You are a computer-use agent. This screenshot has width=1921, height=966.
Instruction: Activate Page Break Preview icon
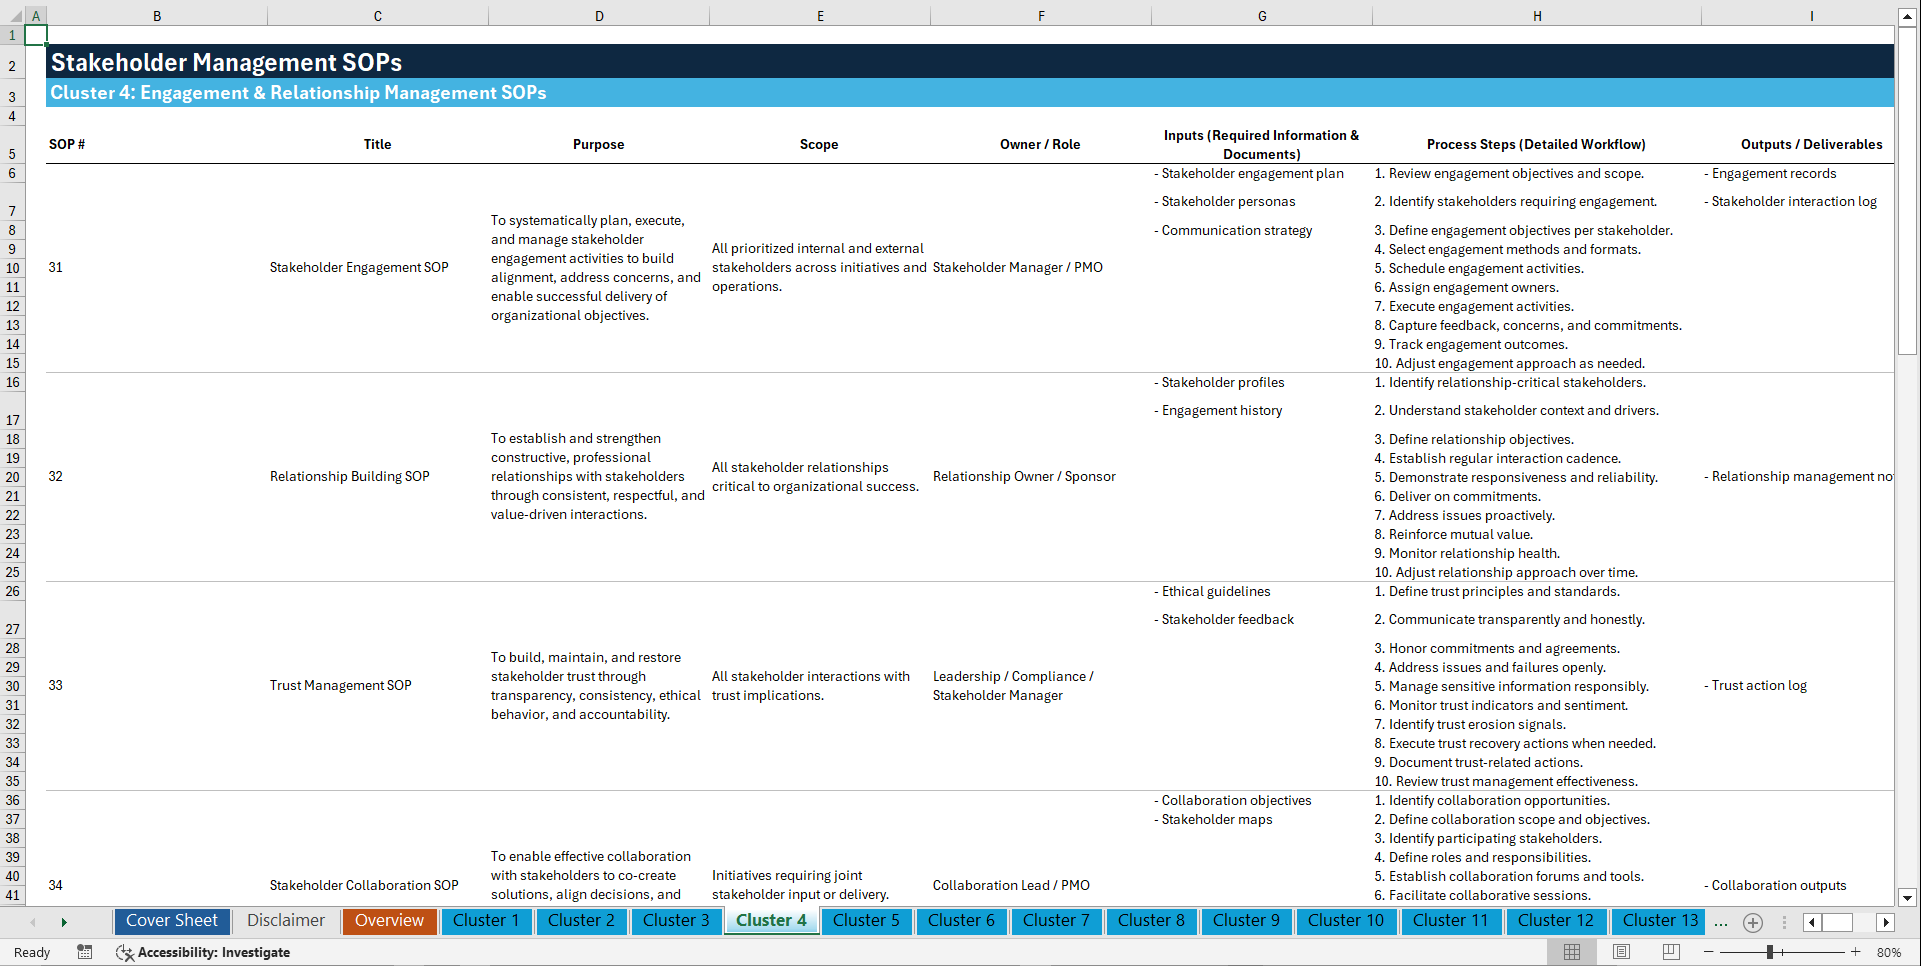1671,952
